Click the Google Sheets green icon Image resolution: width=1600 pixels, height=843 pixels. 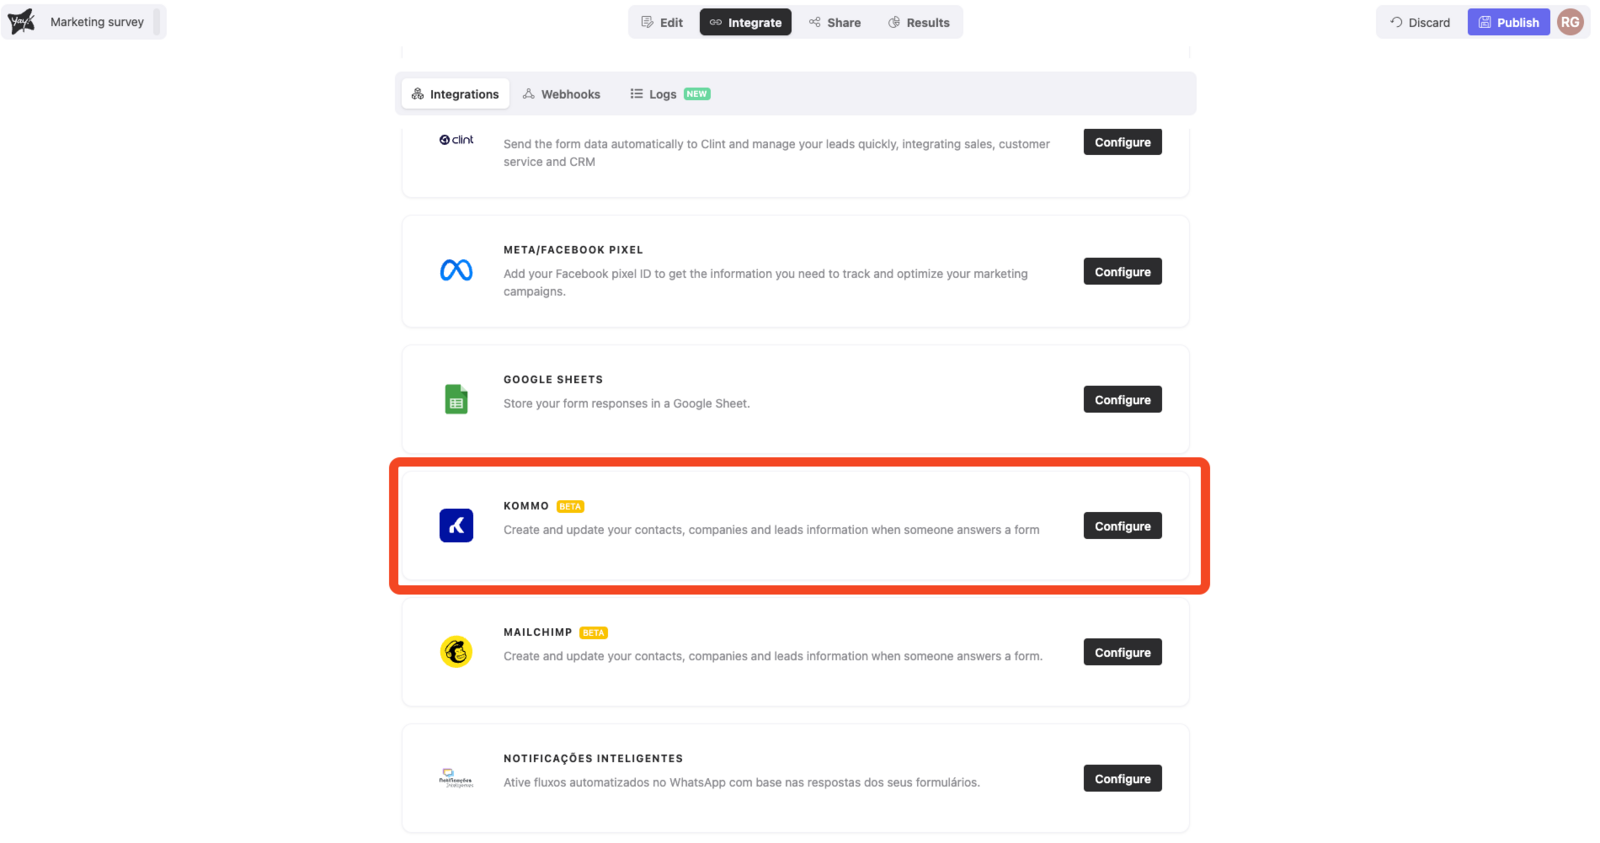click(456, 399)
